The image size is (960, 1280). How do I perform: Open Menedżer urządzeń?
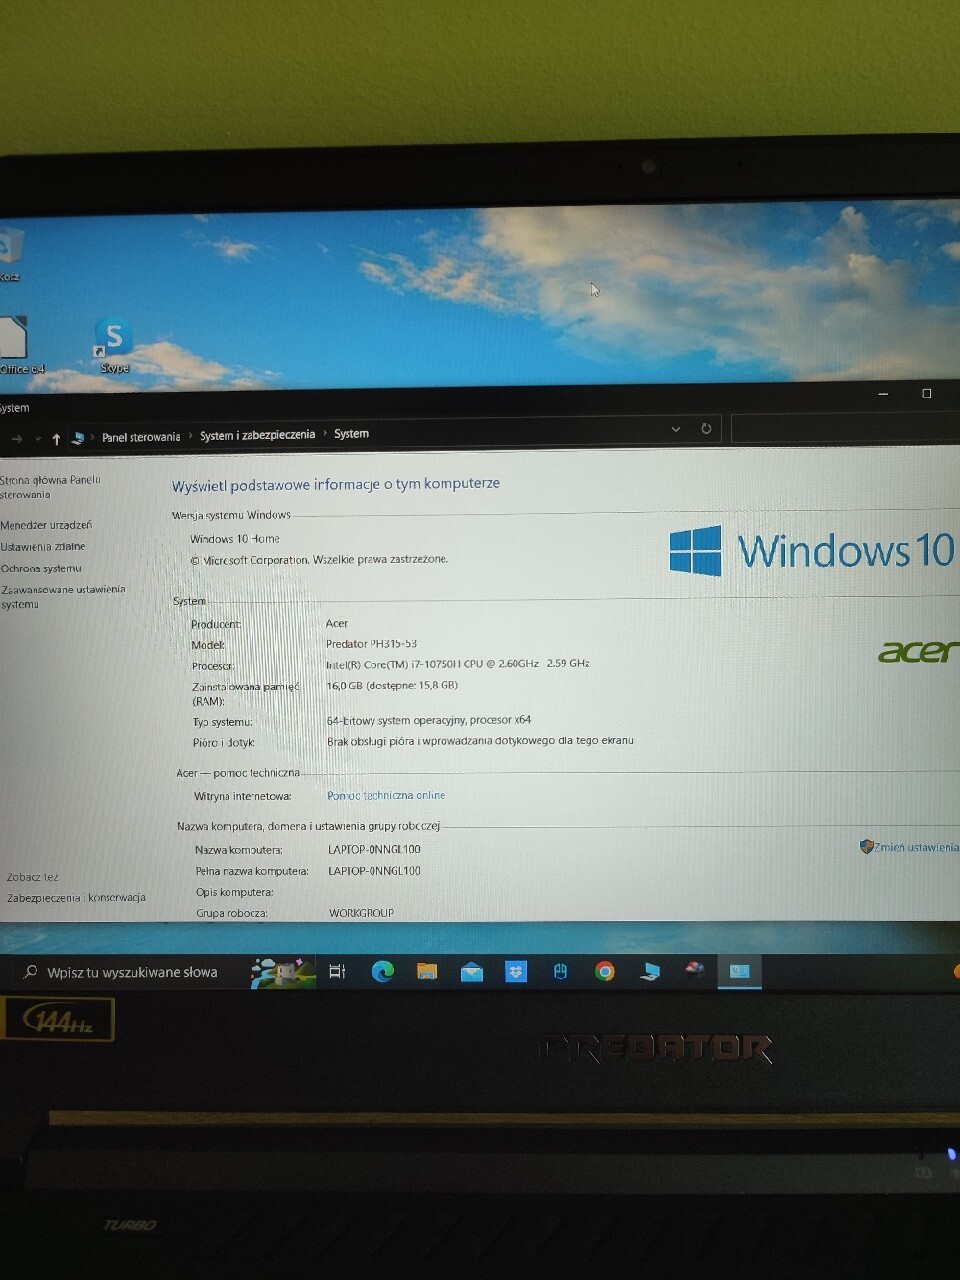pyautogui.click(x=46, y=525)
